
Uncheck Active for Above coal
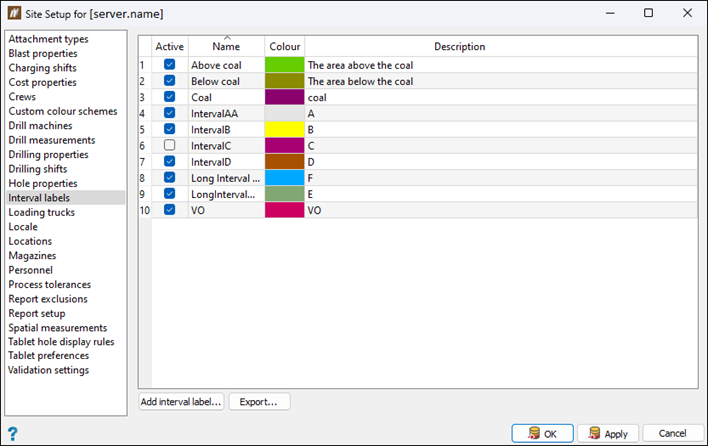tap(169, 65)
